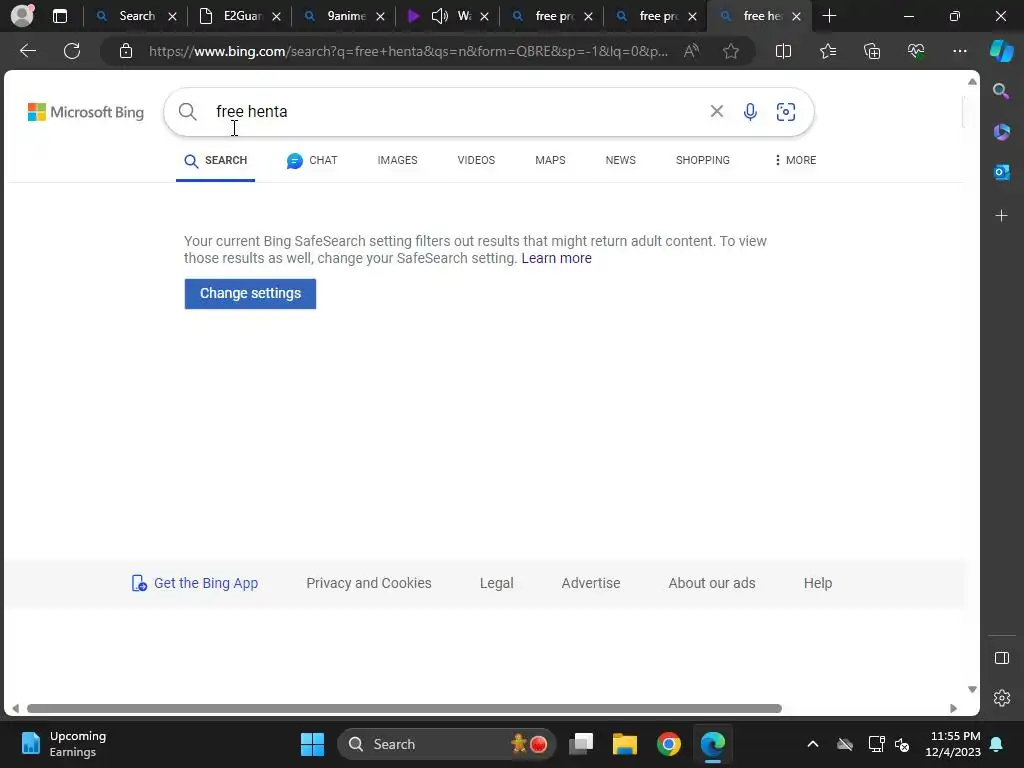Open sidebar search icon
1024x768 pixels.
coord(1001,91)
